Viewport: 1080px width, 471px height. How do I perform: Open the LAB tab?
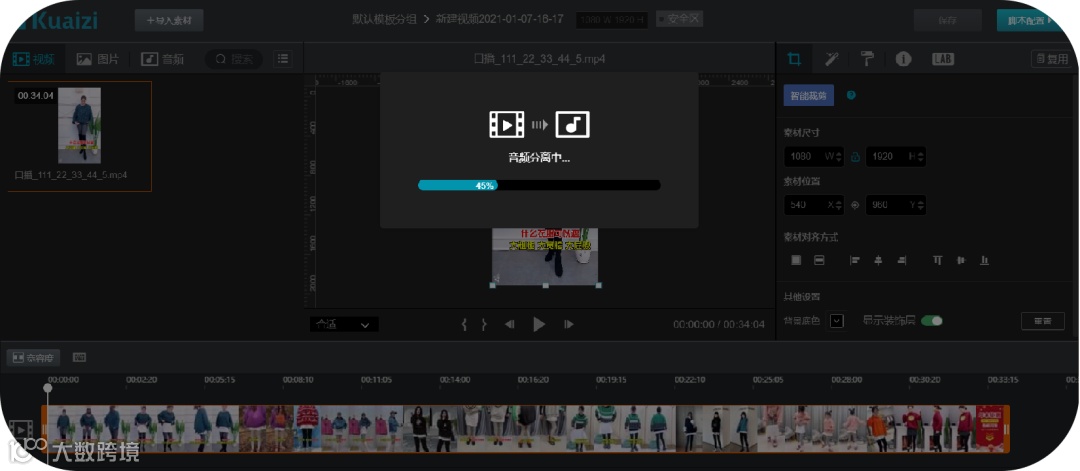(x=942, y=59)
